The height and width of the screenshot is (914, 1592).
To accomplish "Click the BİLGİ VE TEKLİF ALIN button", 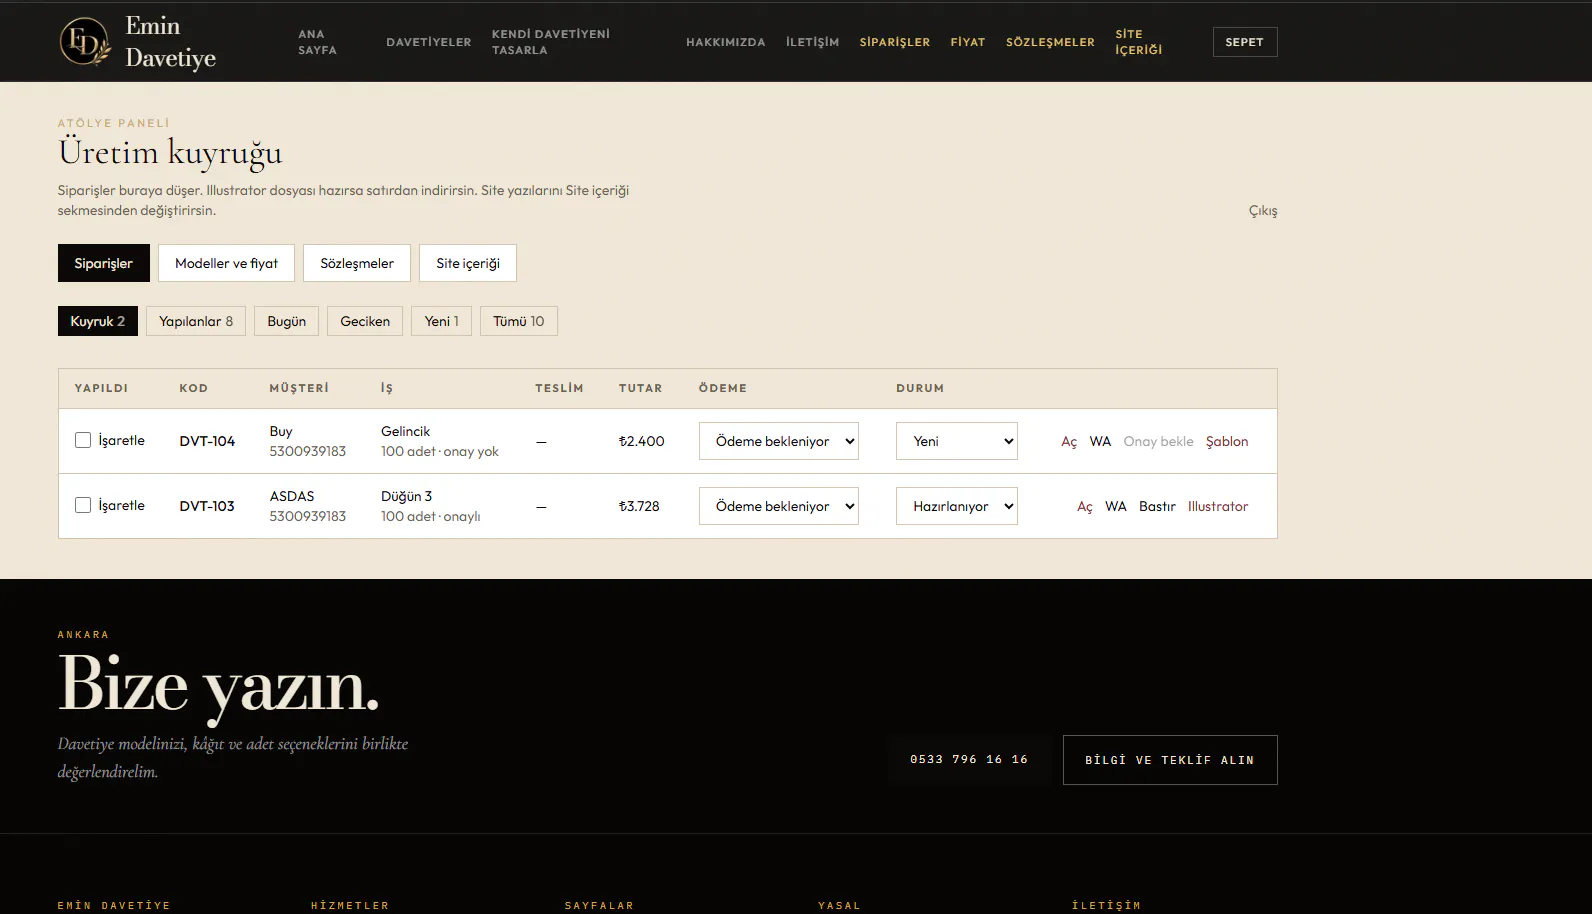I will tap(1170, 760).
